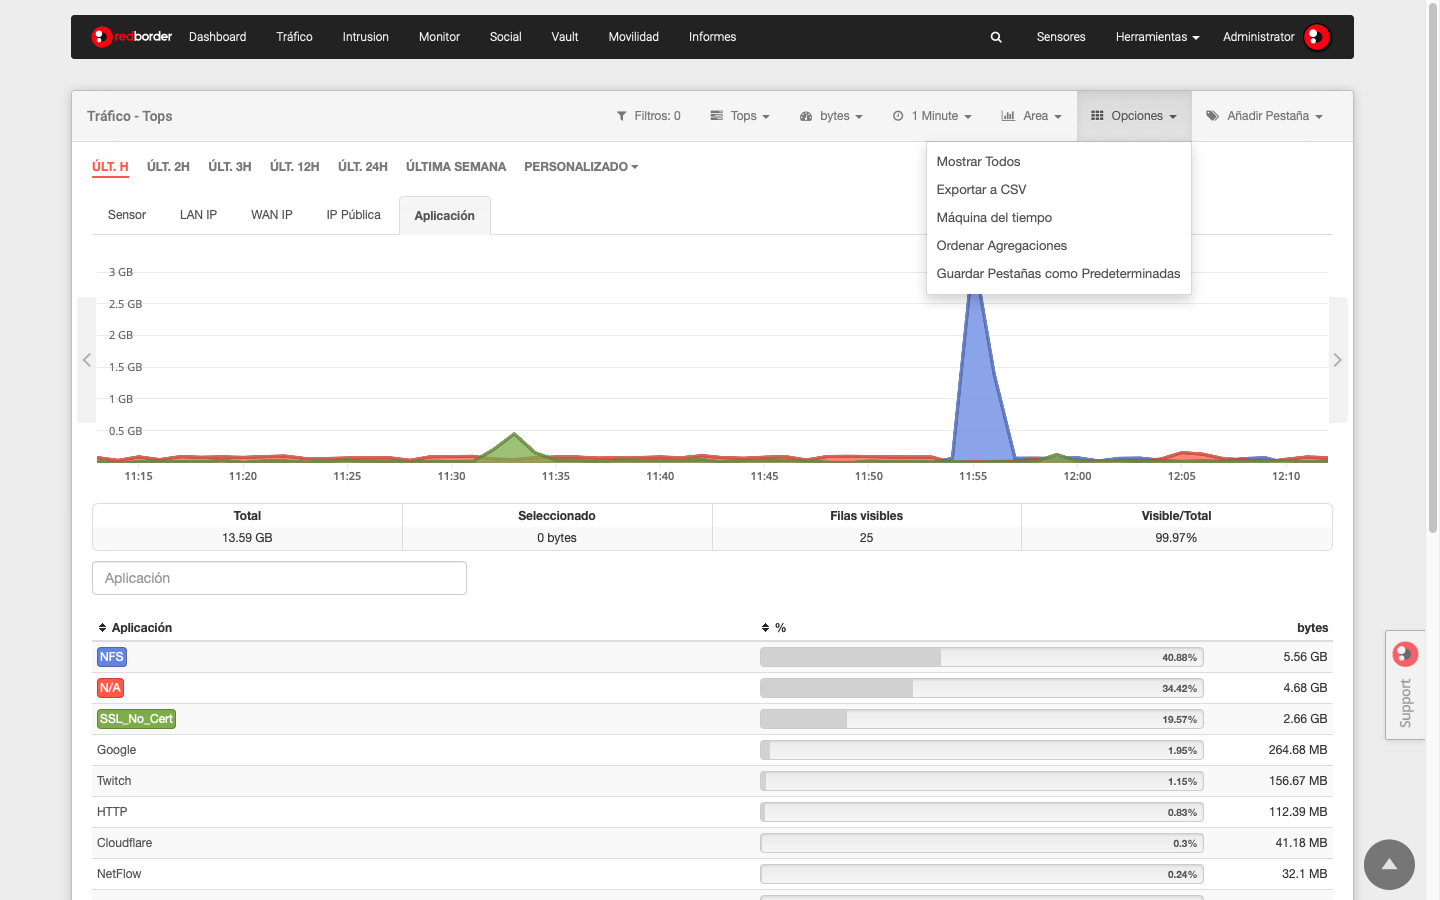Click the Cloudflare application row
This screenshot has height=900, width=1440.
click(712, 843)
